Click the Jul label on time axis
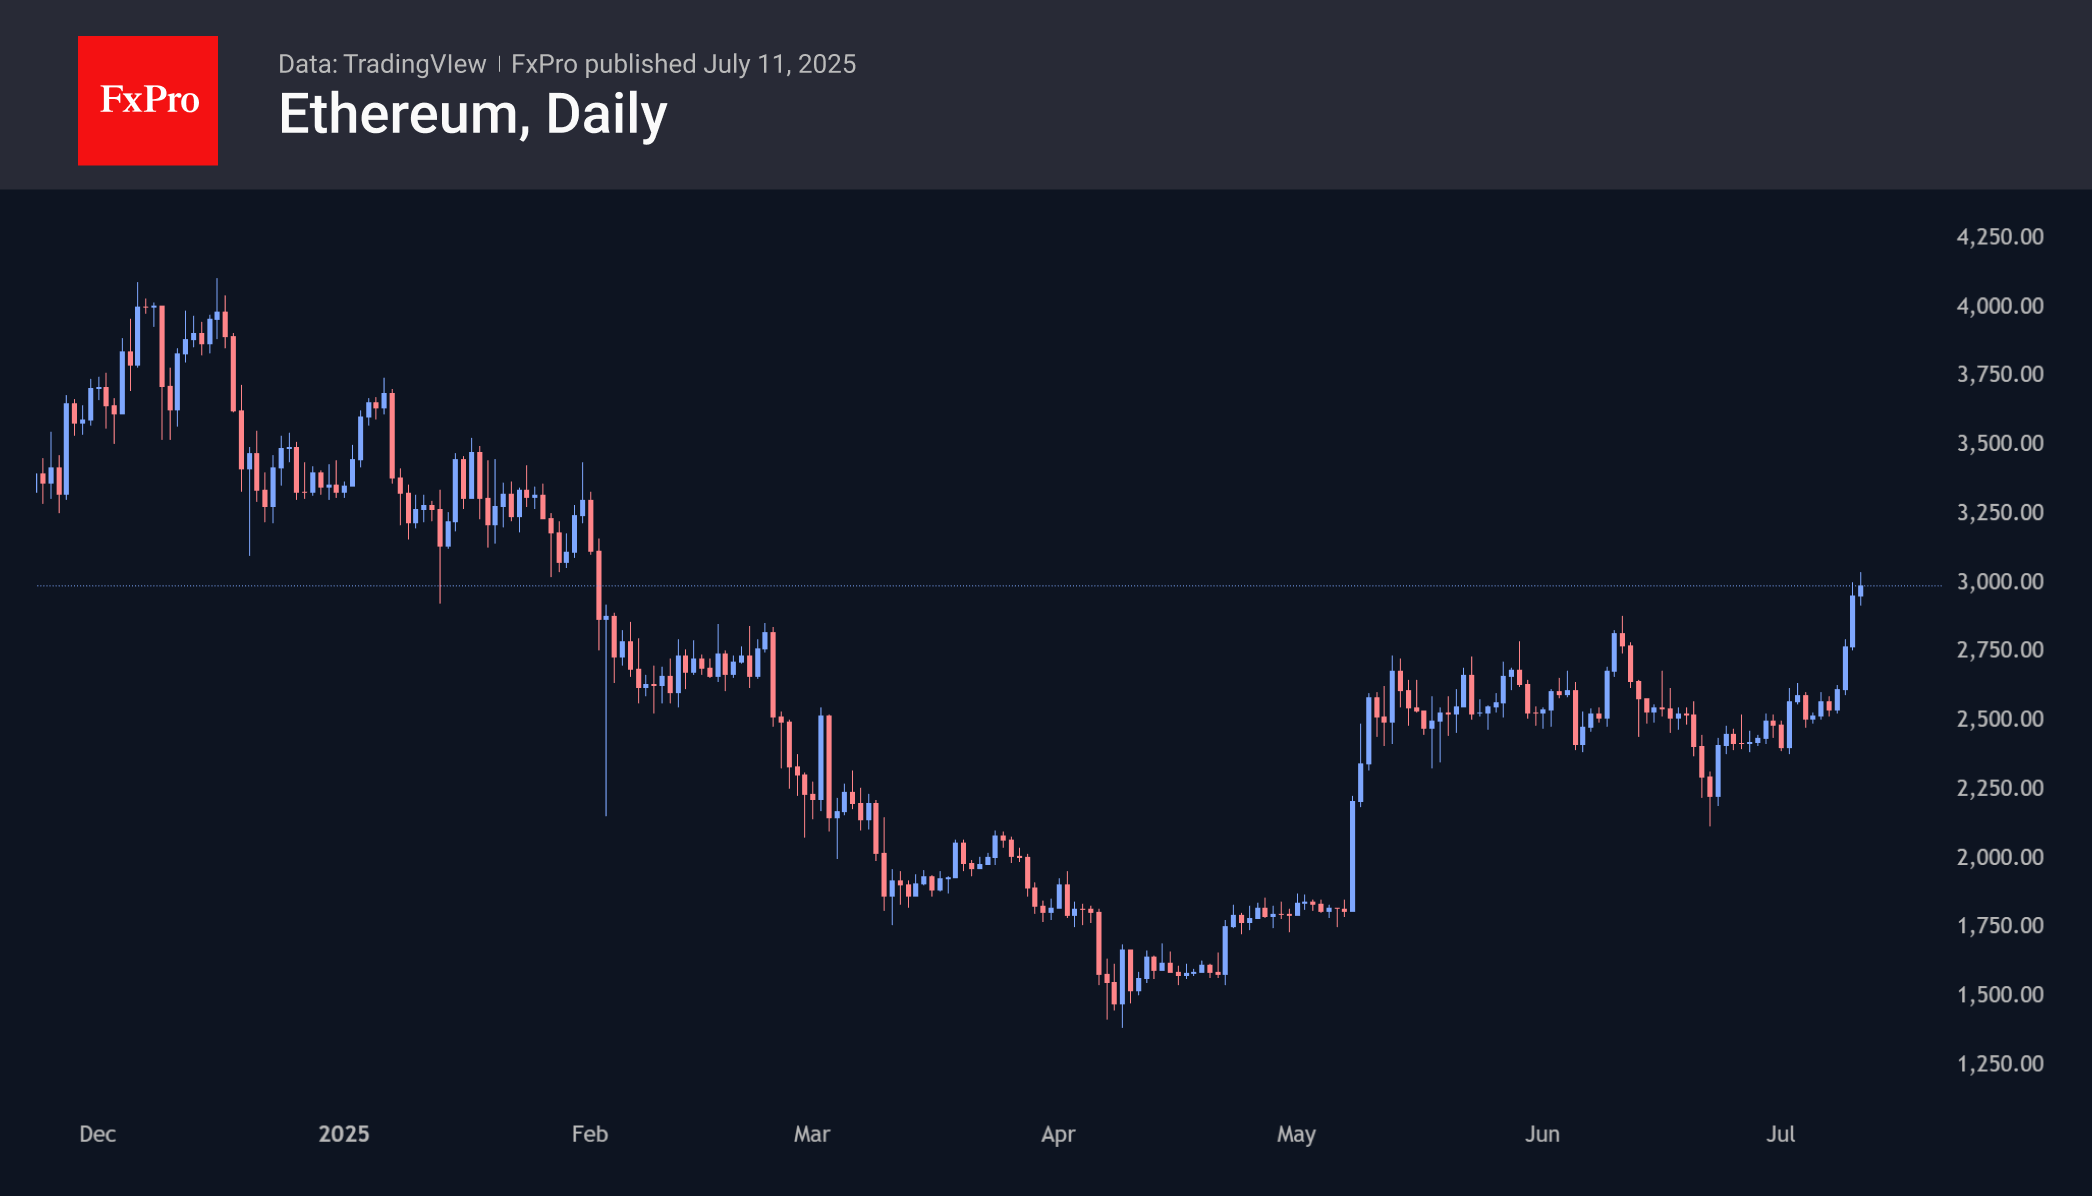The width and height of the screenshot is (2092, 1196). 1780,1134
